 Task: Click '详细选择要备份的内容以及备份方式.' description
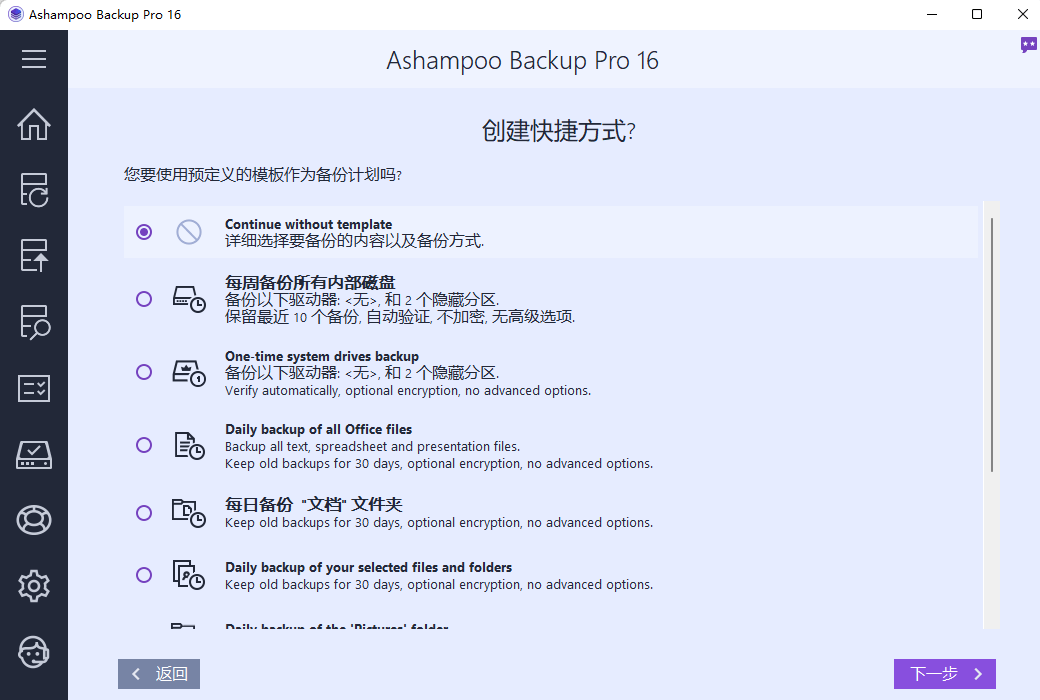pos(354,241)
